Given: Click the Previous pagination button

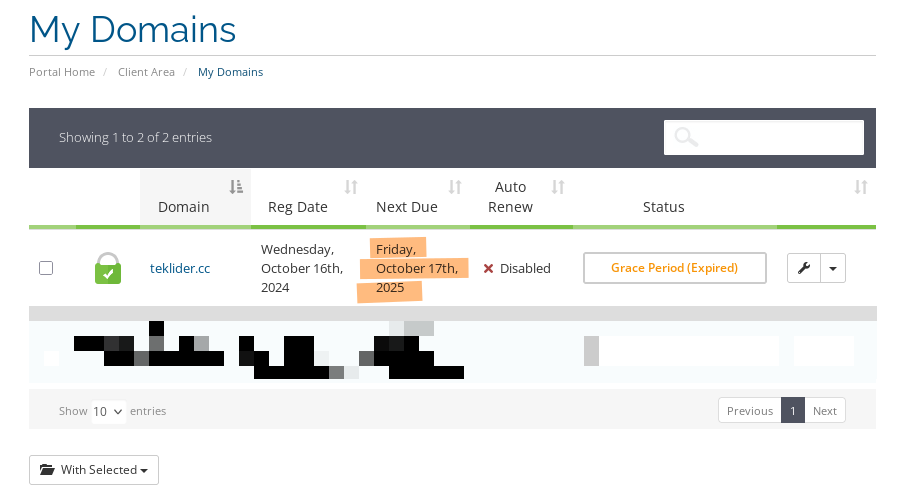Looking at the screenshot, I should tap(750, 411).
